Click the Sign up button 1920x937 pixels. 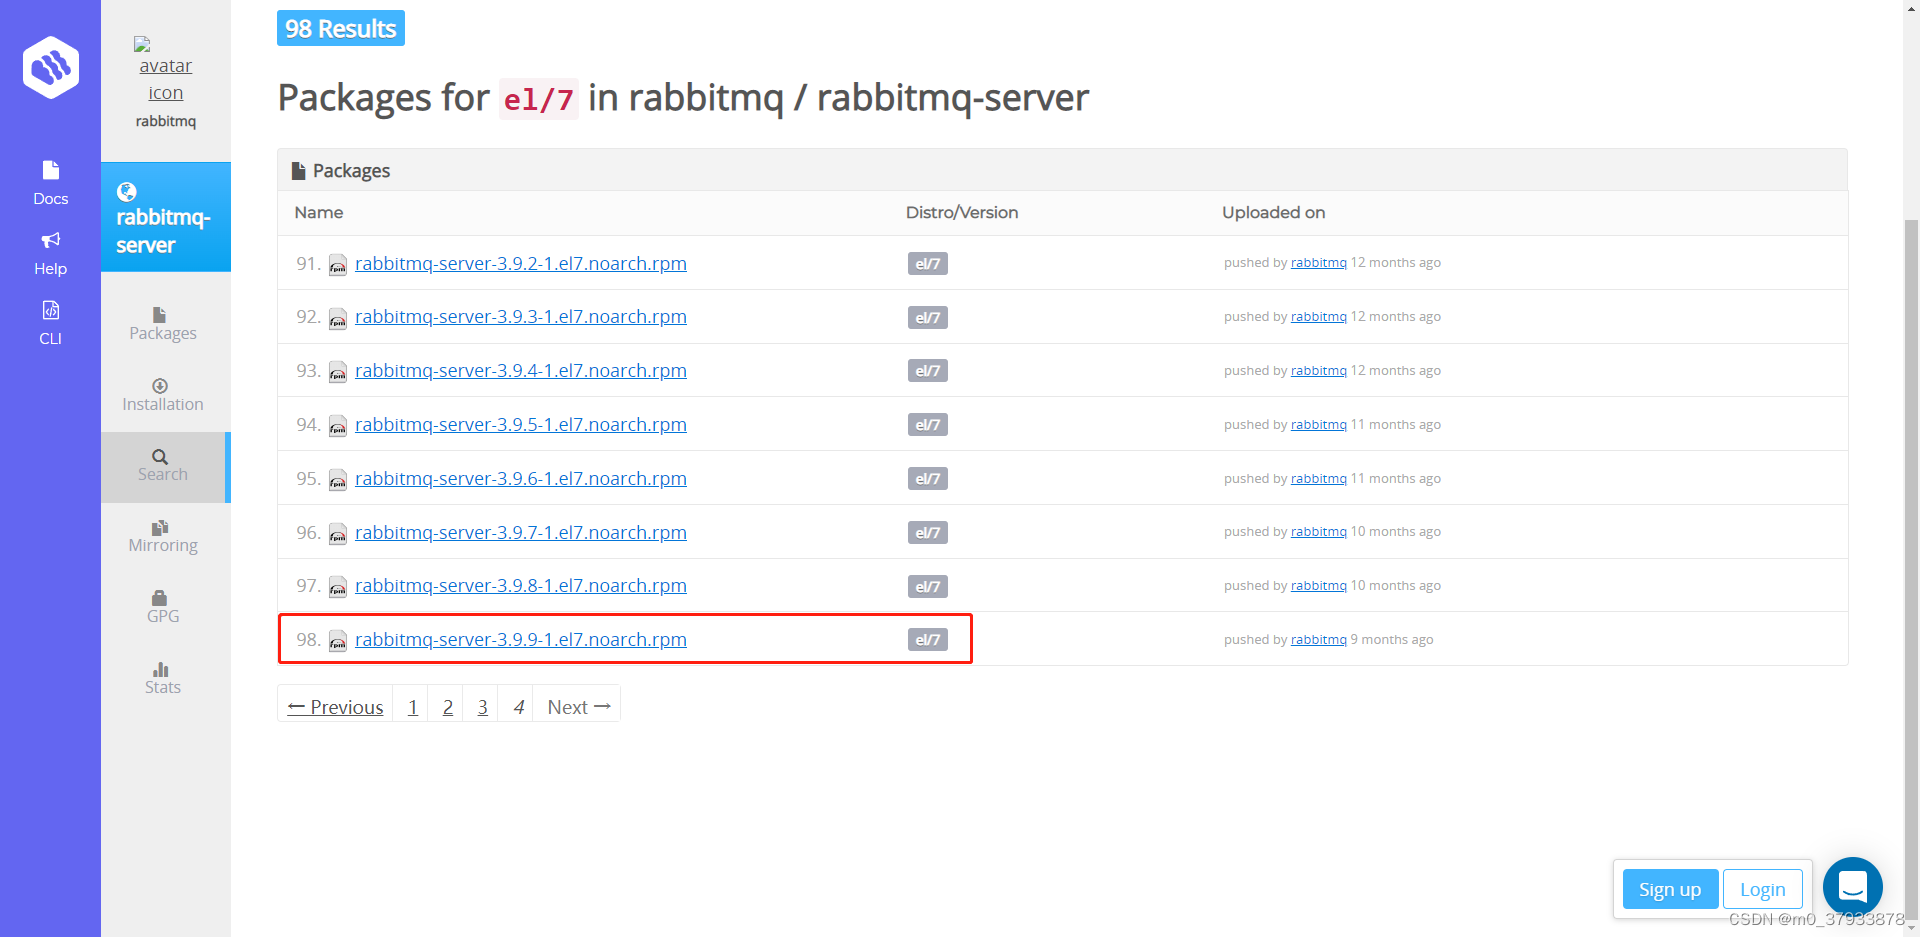[x=1670, y=889]
